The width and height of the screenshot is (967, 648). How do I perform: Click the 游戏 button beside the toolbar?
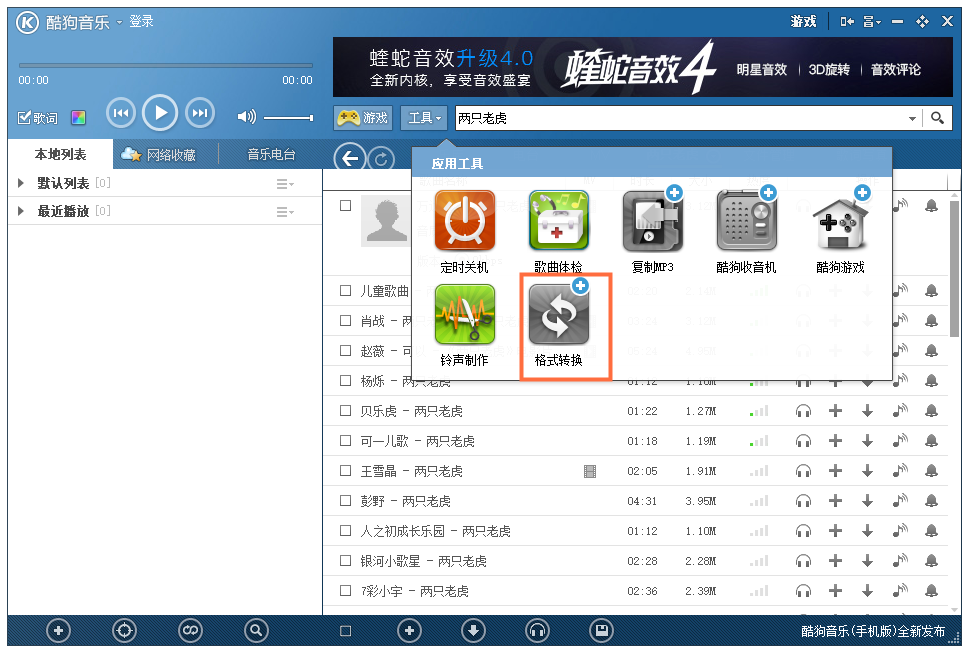364,117
